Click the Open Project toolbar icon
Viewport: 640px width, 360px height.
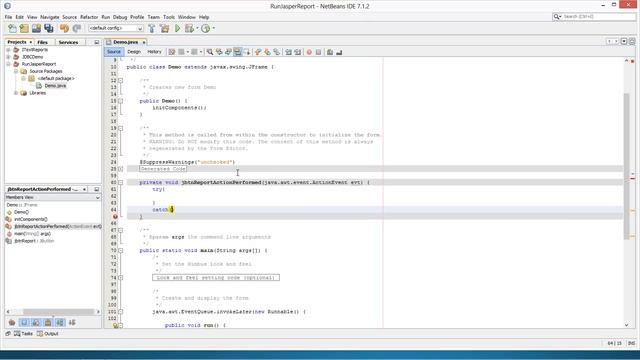36,28
